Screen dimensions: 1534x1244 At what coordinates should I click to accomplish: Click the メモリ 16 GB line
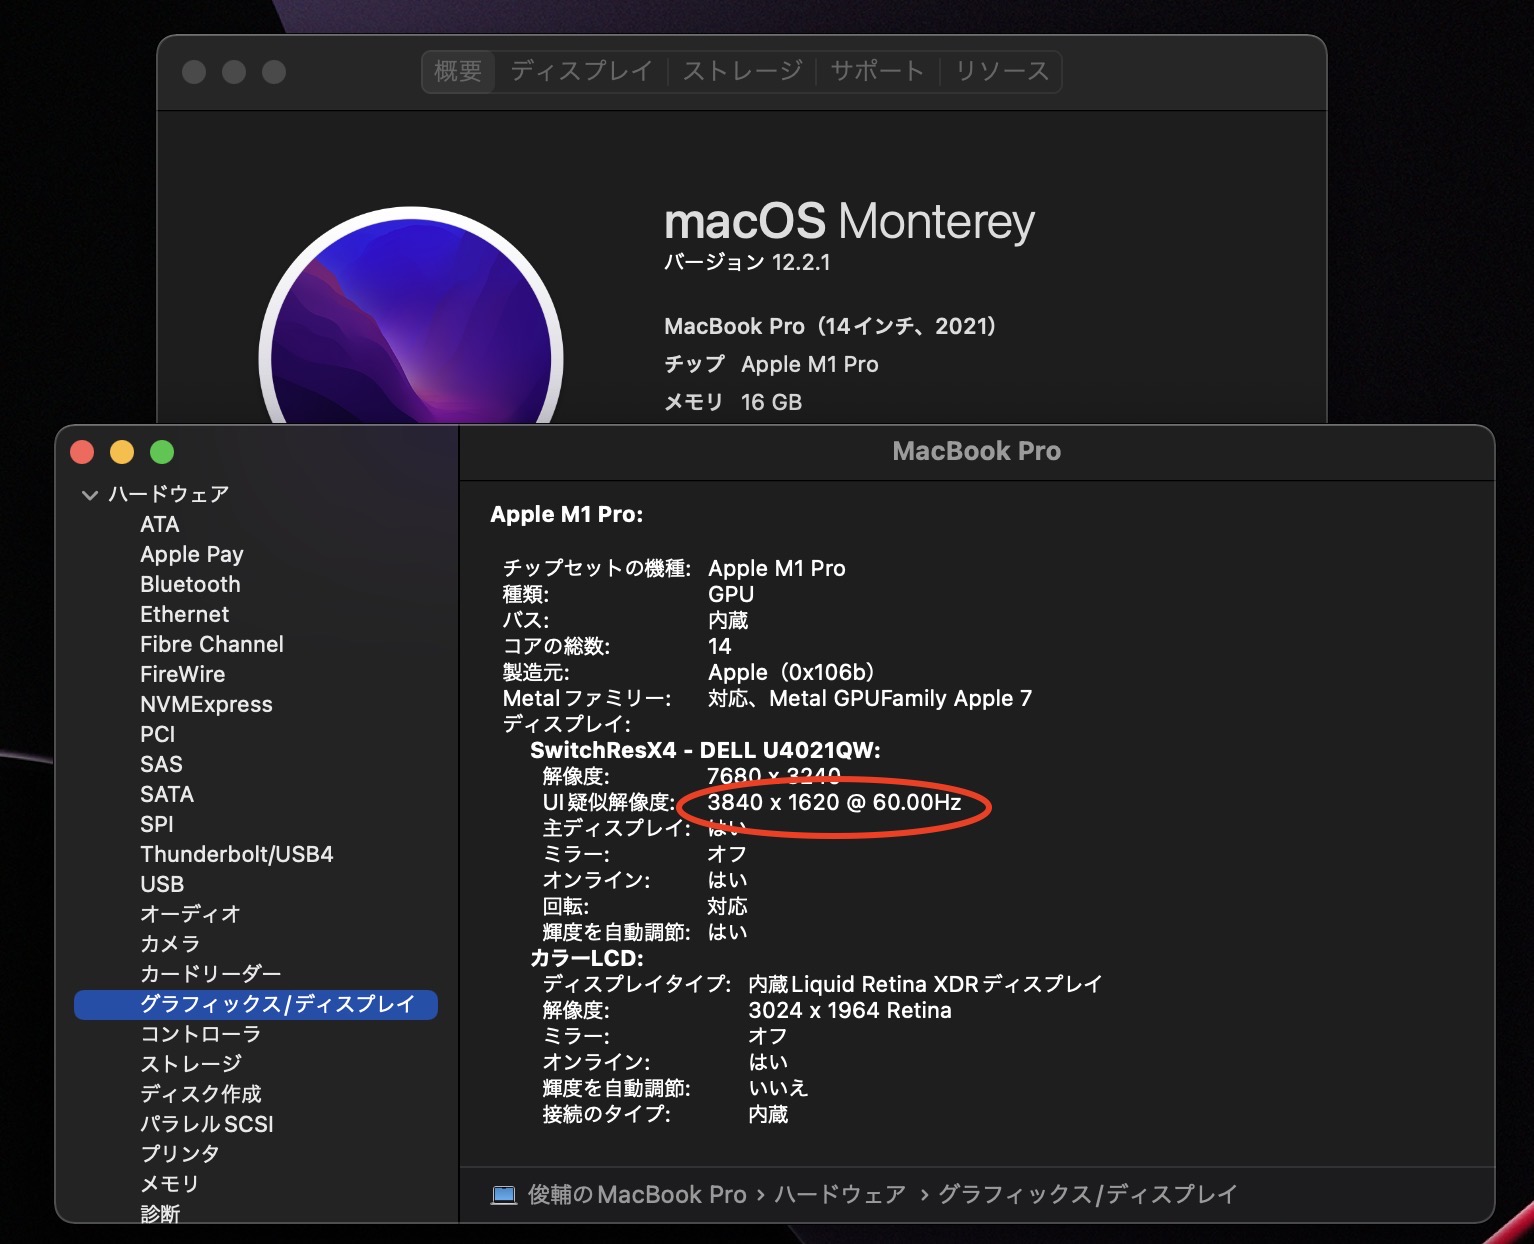(733, 402)
